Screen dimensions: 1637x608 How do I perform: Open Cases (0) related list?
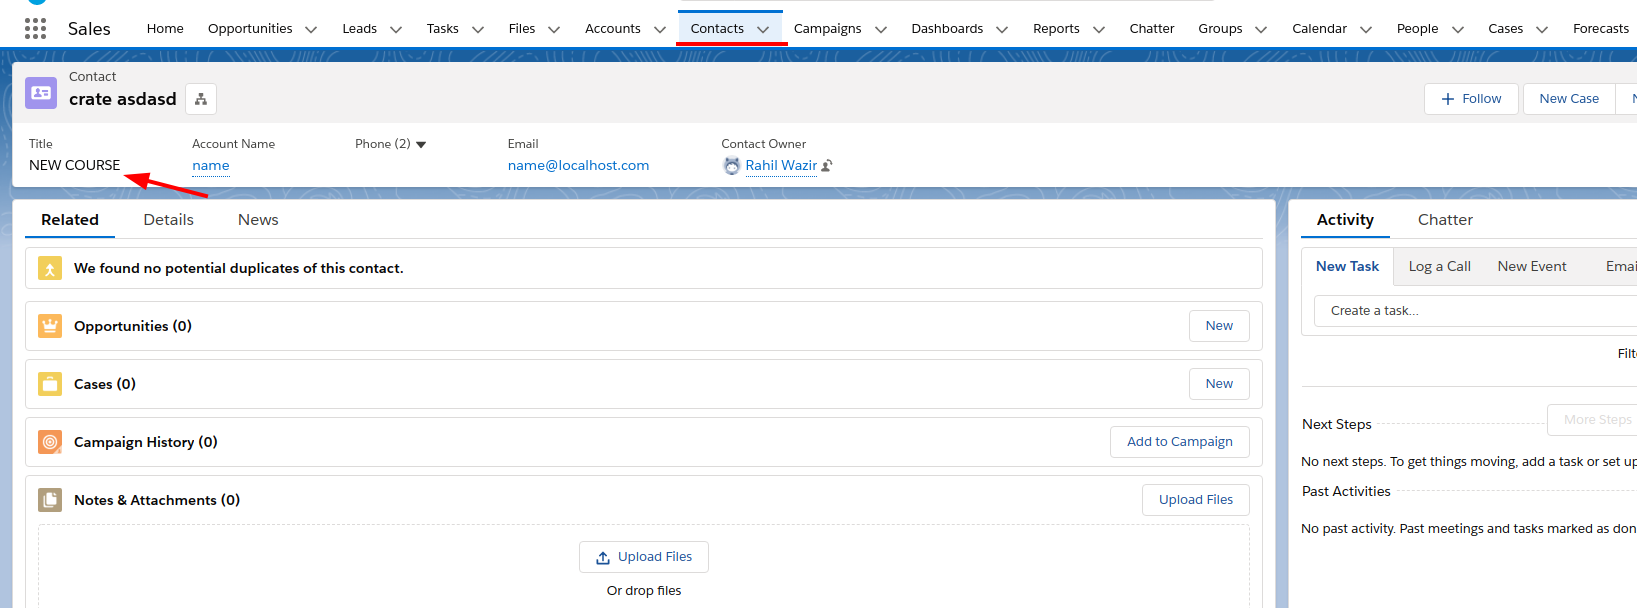pos(105,384)
